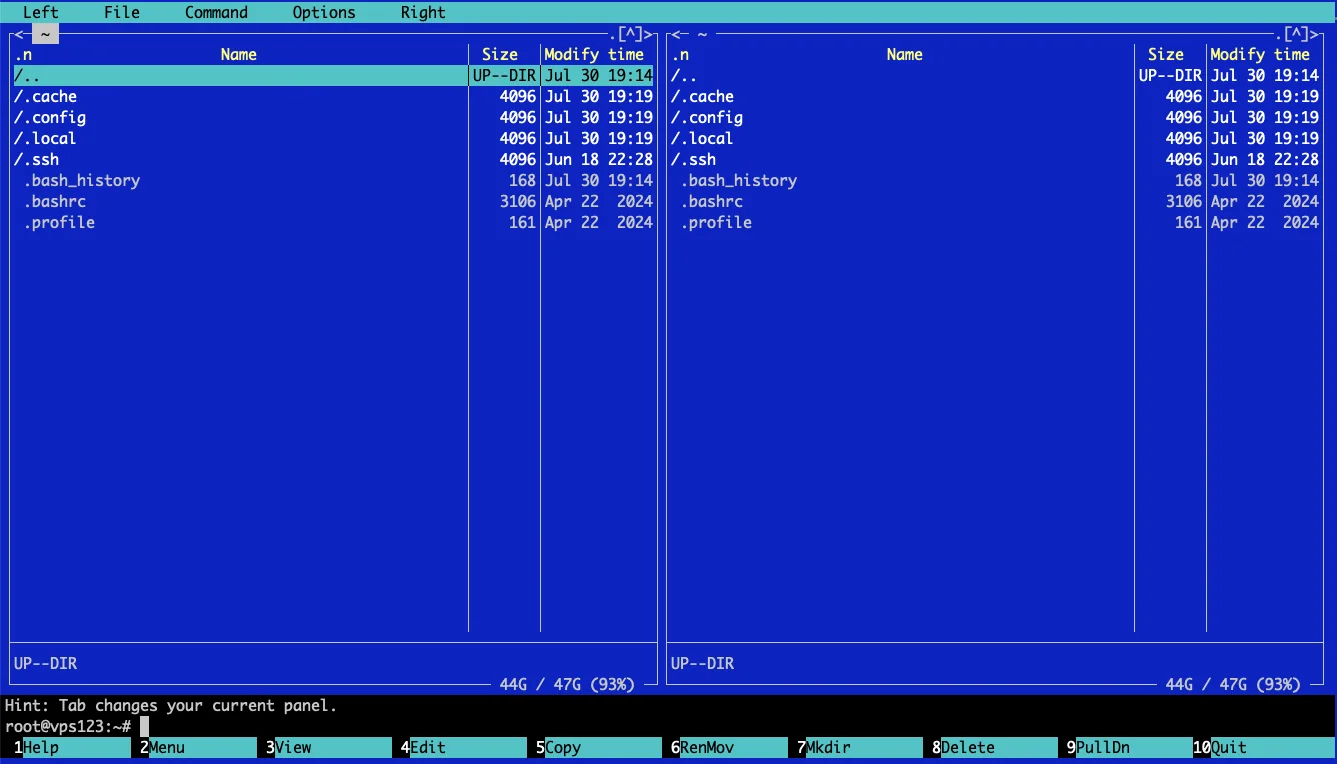Screen dimensions: 1337x764
Task: Open the left panel's [^] directory history list
Action: pos(630,34)
